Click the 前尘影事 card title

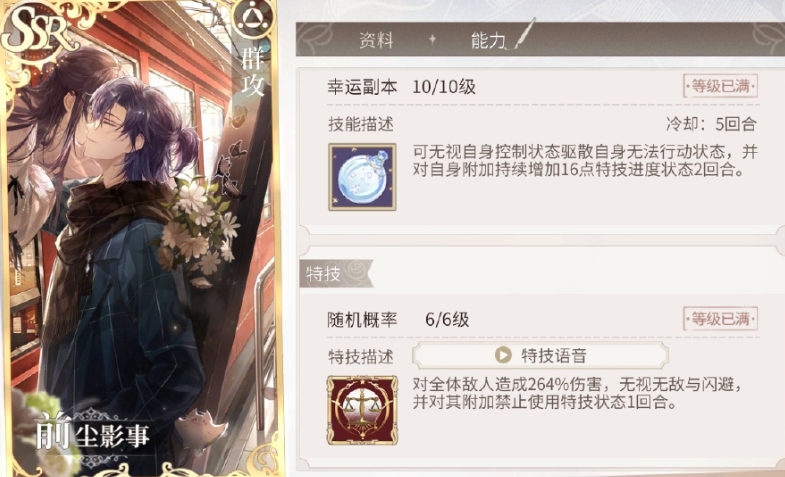(93, 432)
